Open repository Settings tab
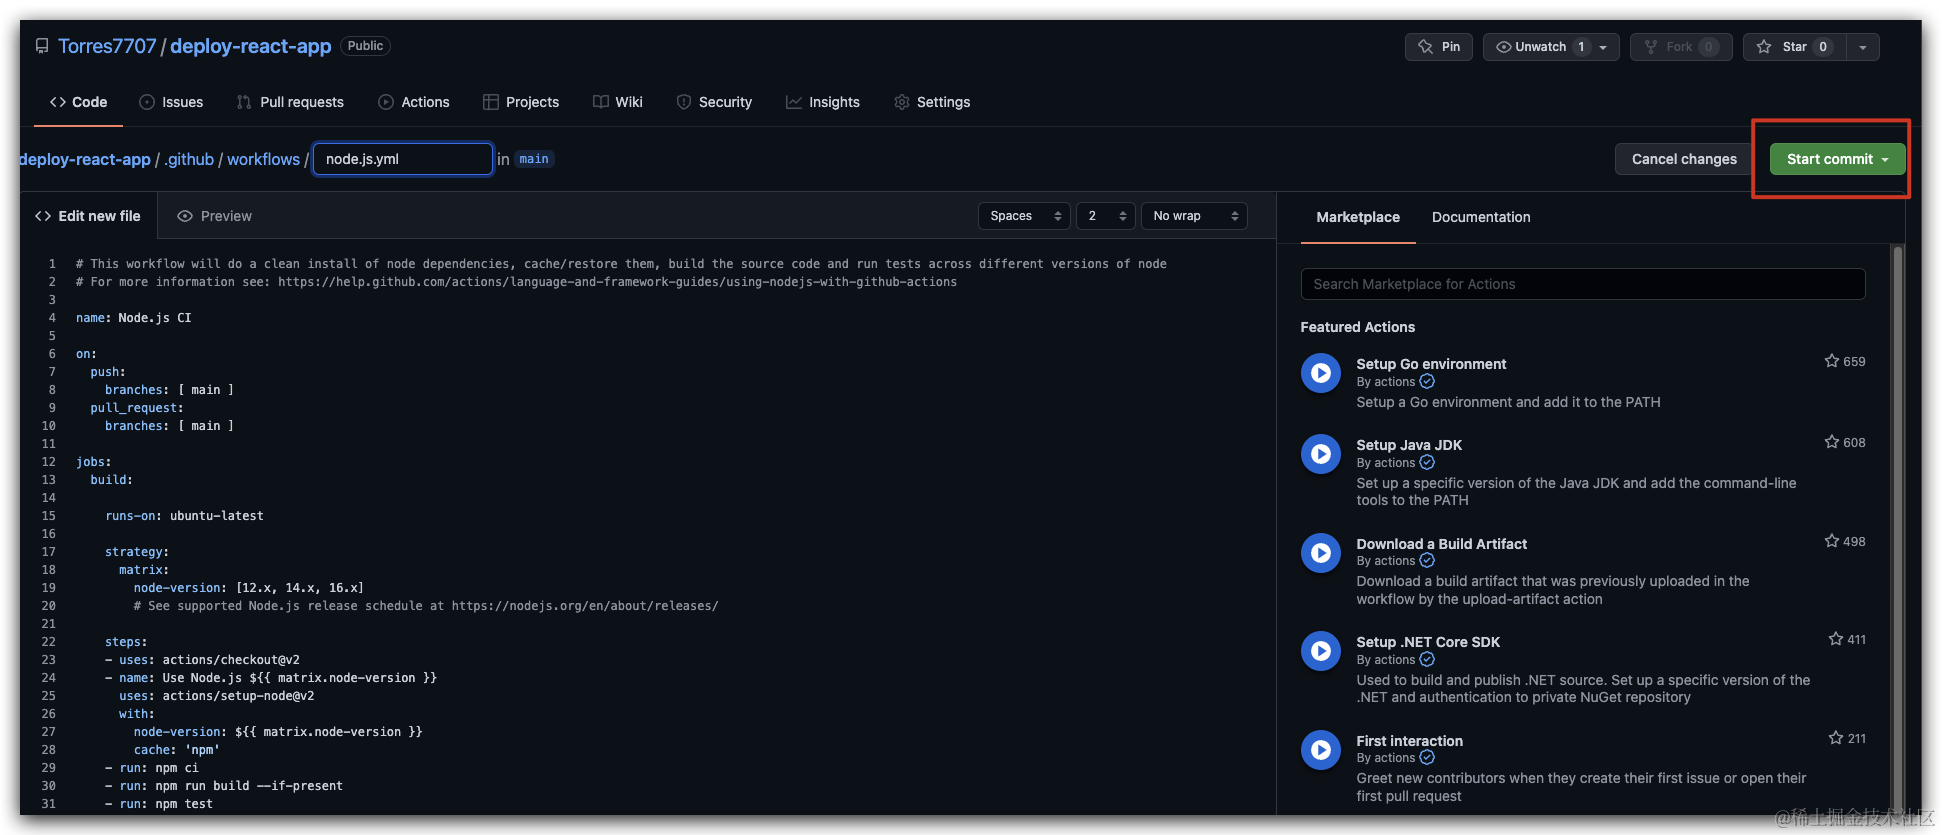The image size is (1942, 835). (x=932, y=102)
